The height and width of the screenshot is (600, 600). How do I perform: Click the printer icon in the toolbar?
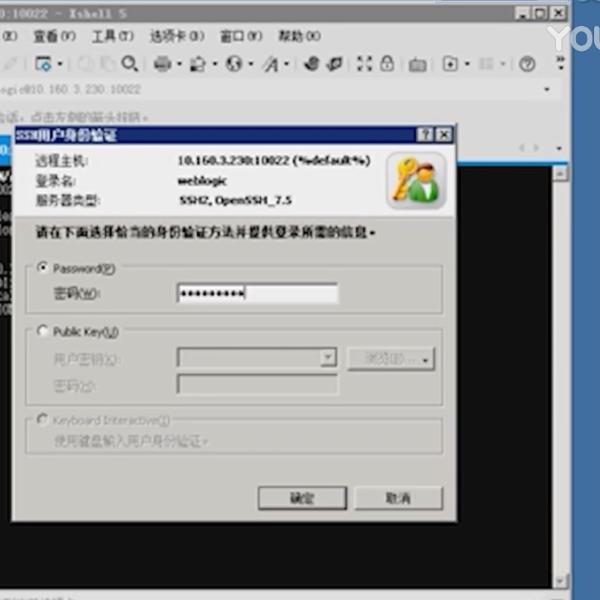coord(162,64)
